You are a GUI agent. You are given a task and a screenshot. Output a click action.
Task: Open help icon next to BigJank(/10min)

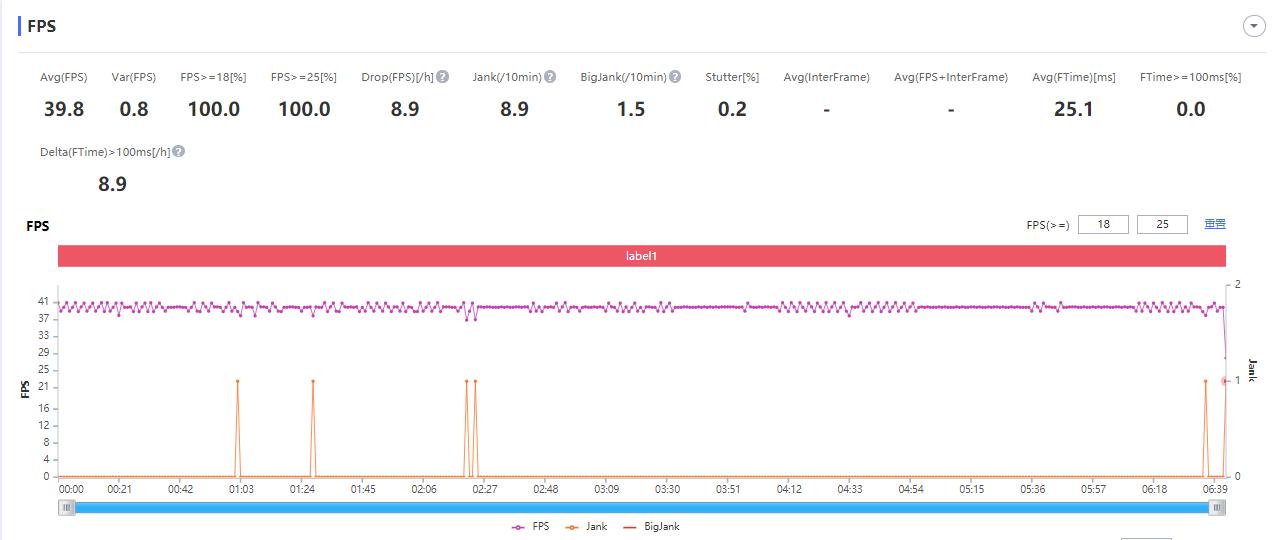[x=675, y=77]
